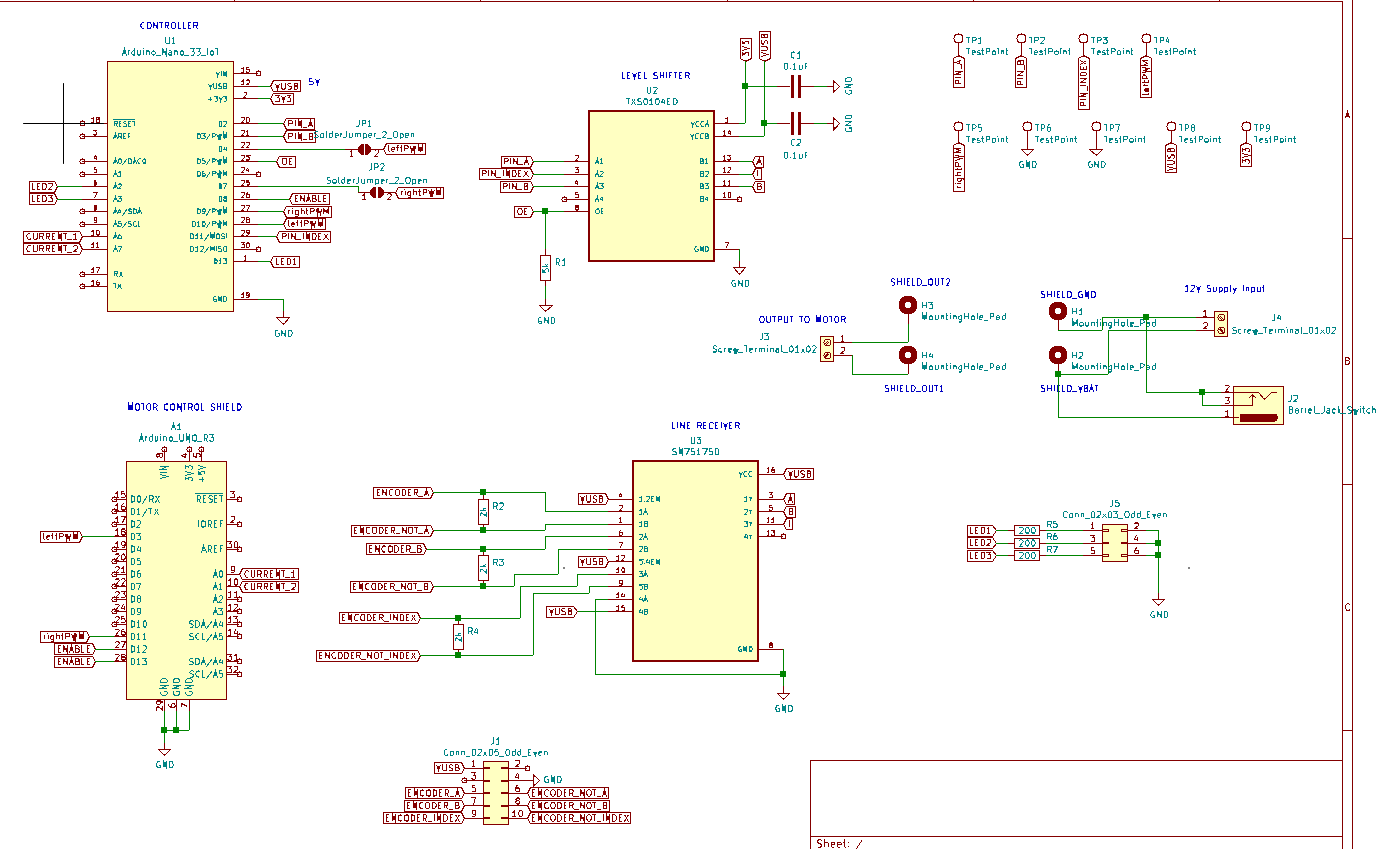Click the "CONTROLLER" title text
Viewport: 1383px width, 849px height.
click(x=169, y=26)
